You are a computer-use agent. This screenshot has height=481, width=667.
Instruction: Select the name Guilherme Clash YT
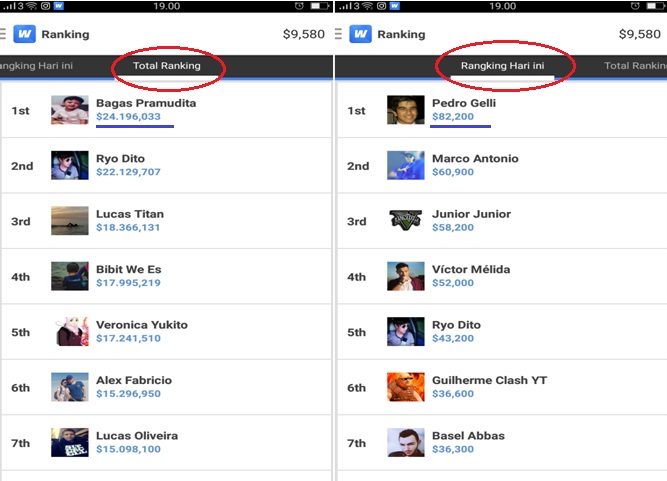[489, 380]
